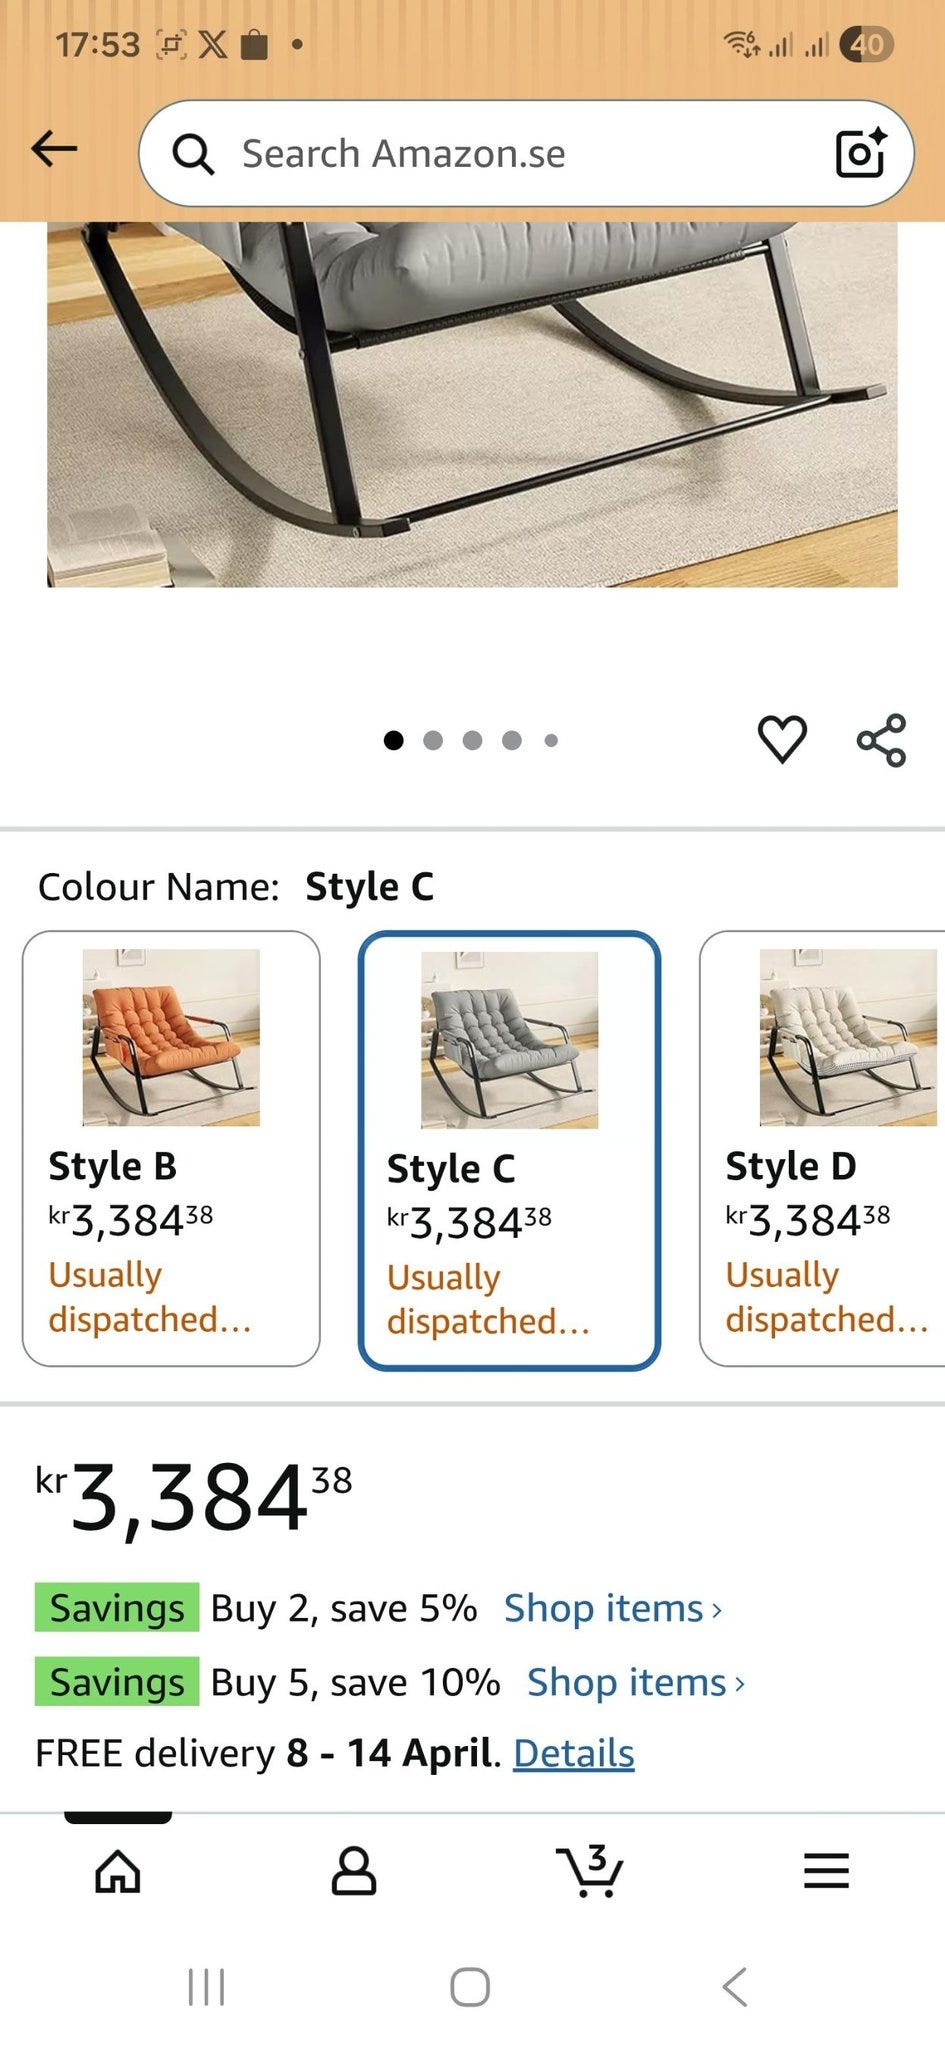Image resolution: width=945 pixels, height=2048 pixels.
Task: Go to Amazon home tab
Action: click(118, 1871)
